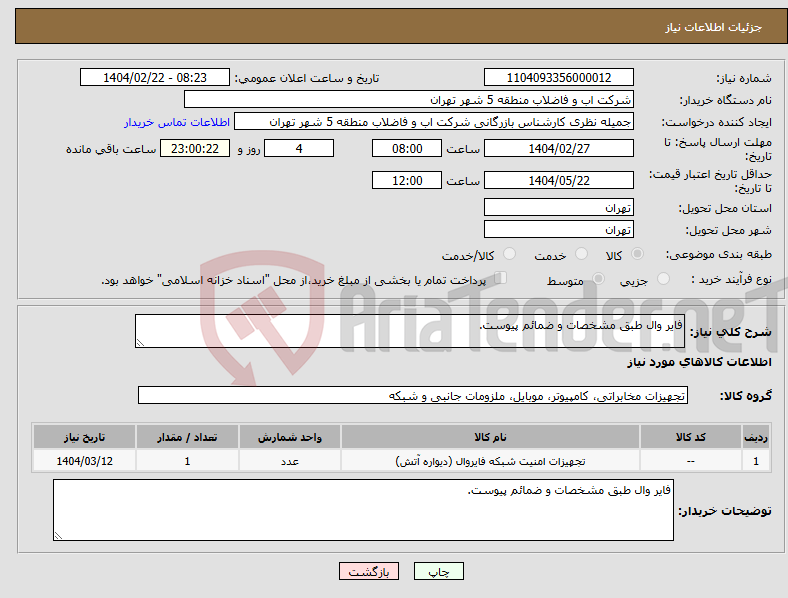
Task: Click the validity time field 12:00
Action: [407, 180]
